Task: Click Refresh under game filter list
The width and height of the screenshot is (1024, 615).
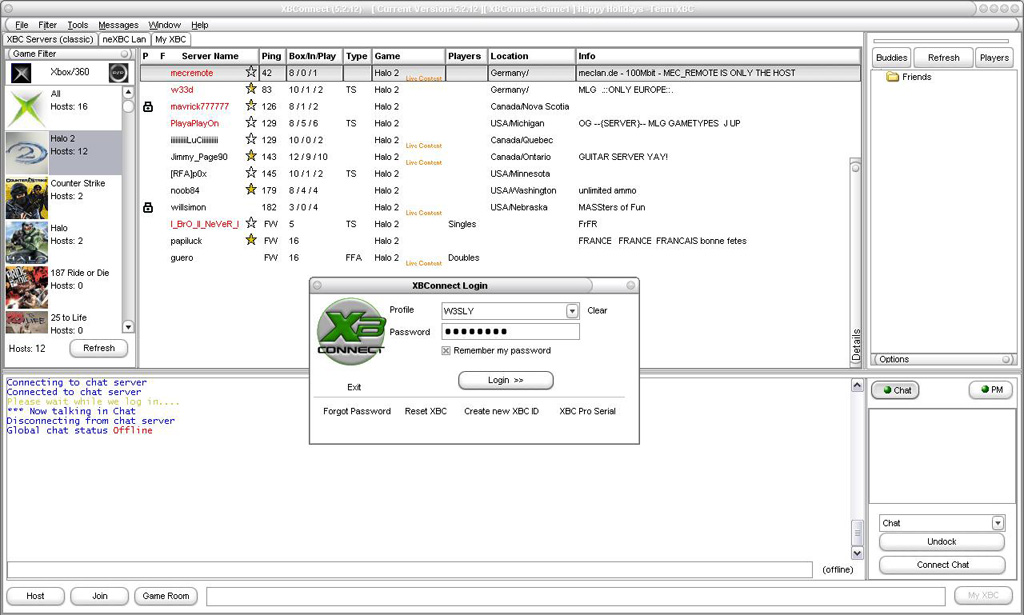Action: (99, 348)
